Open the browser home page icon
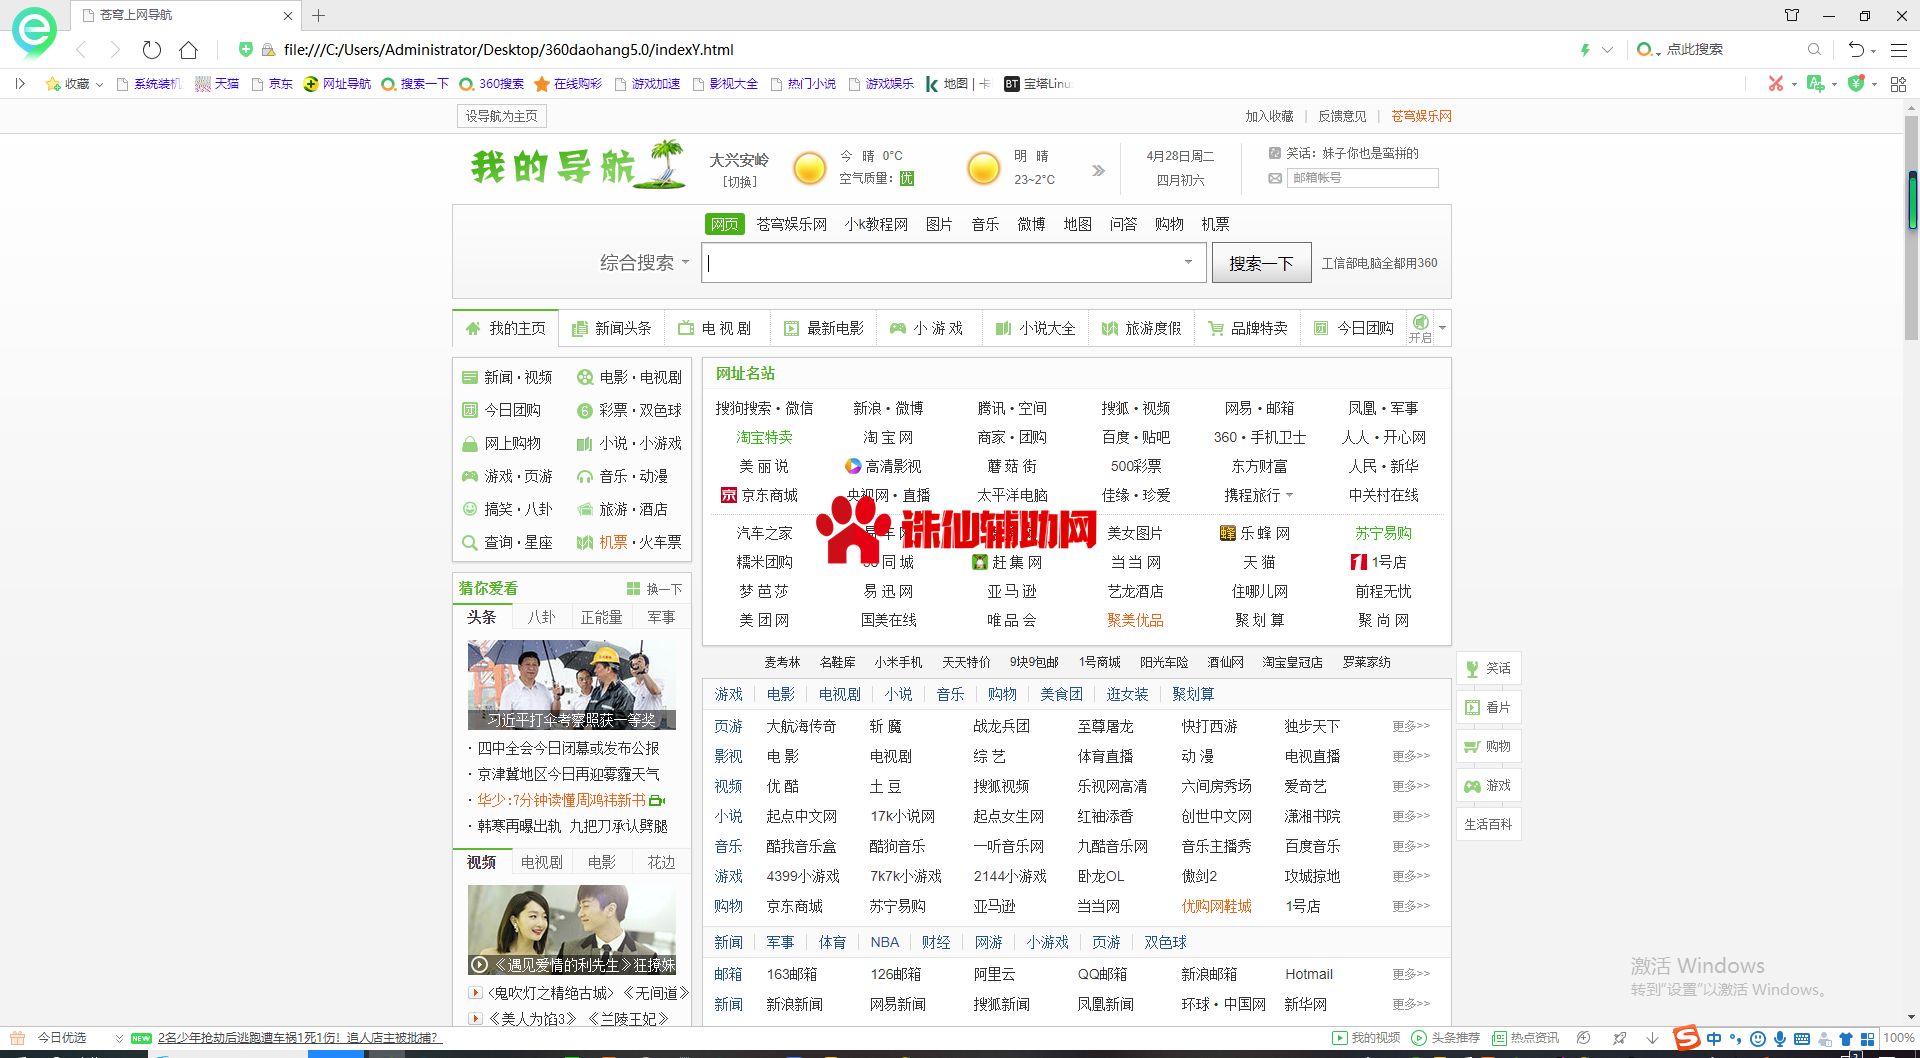This screenshot has height=1058, width=1920. (188, 49)
